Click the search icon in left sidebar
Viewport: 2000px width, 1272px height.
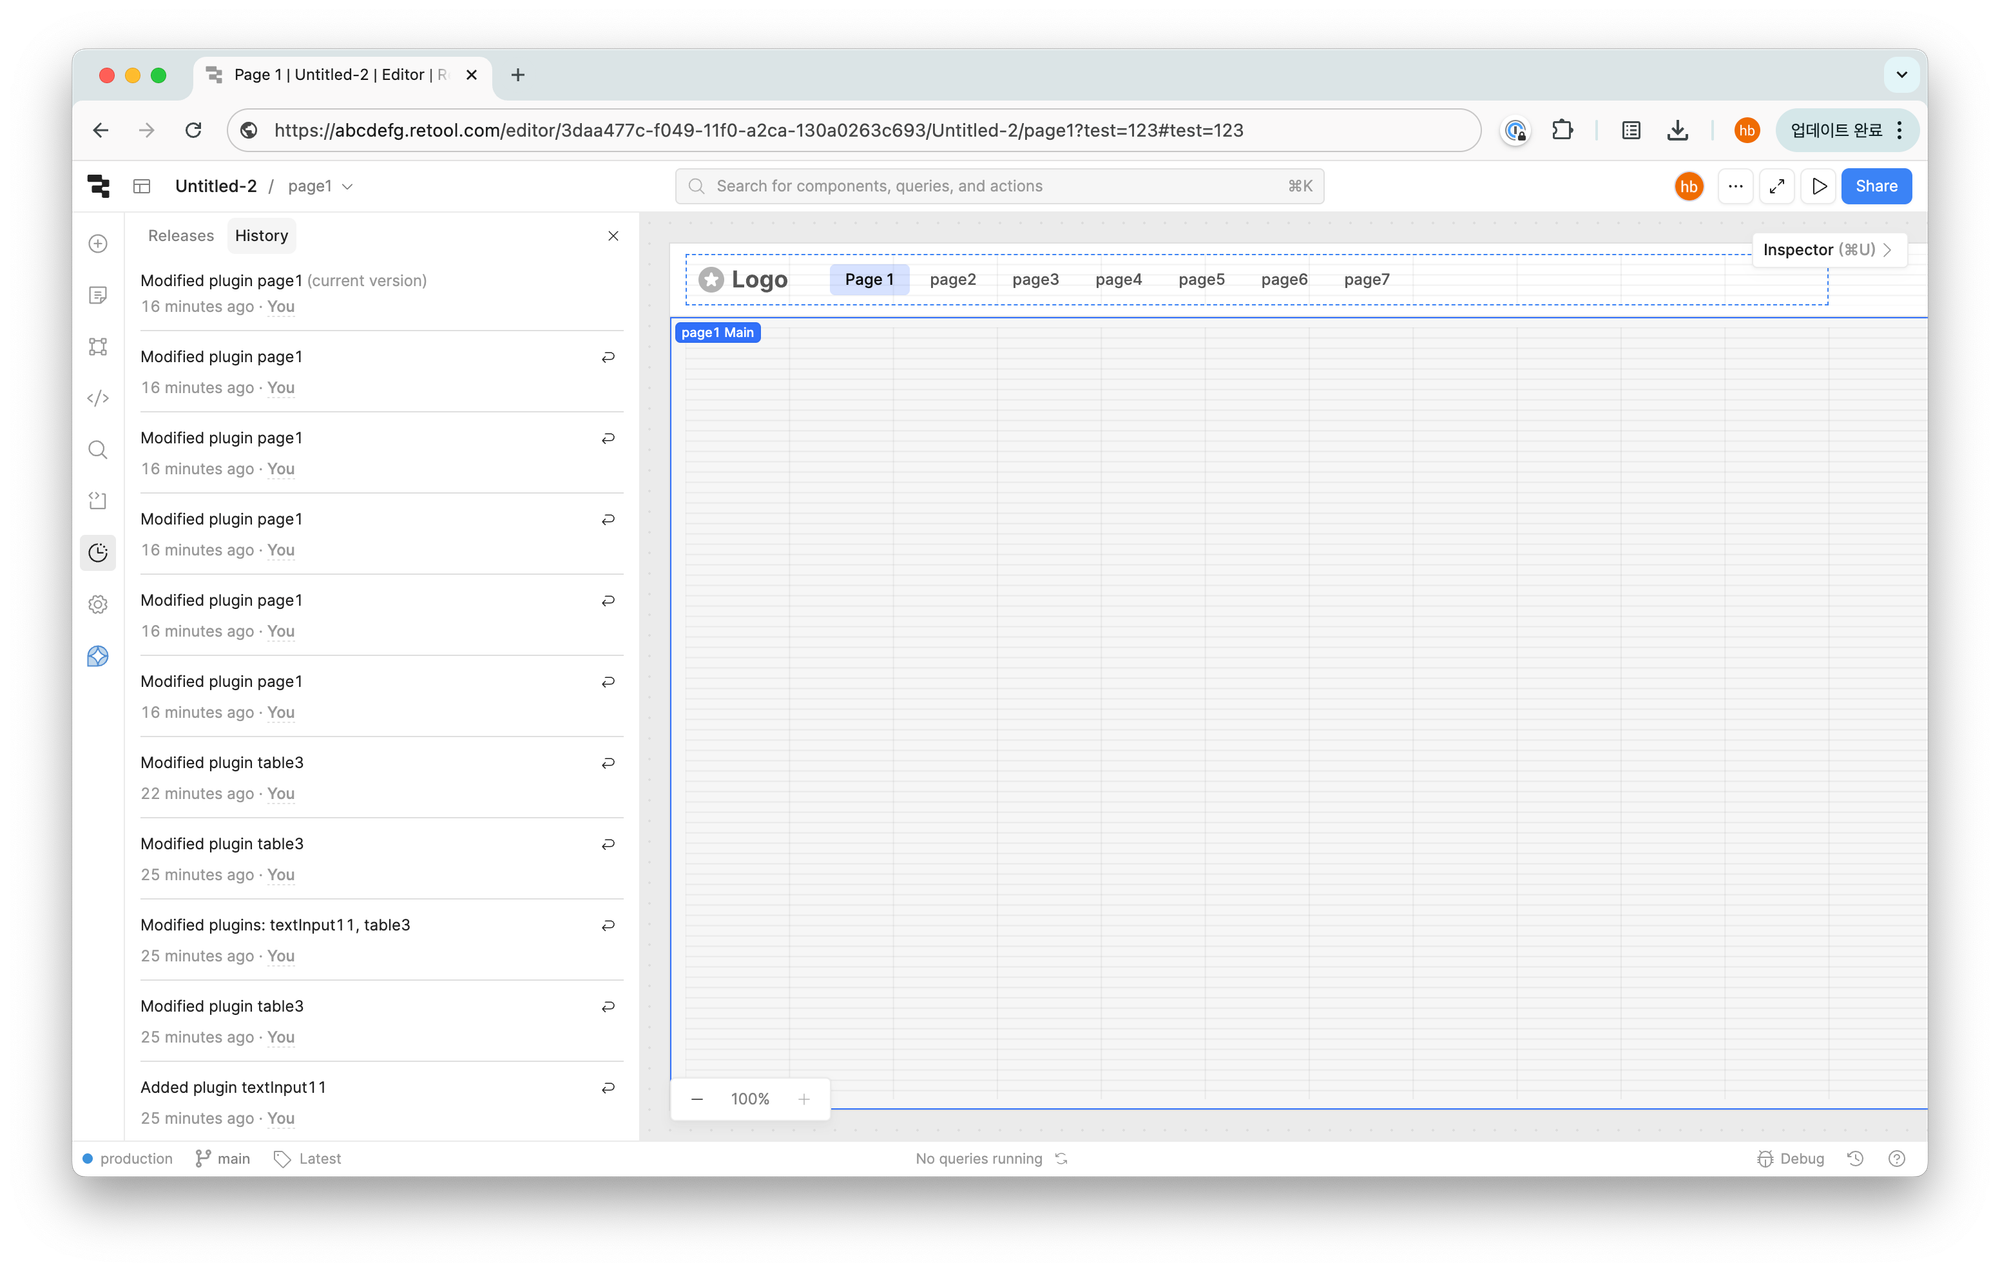[98, 450]
